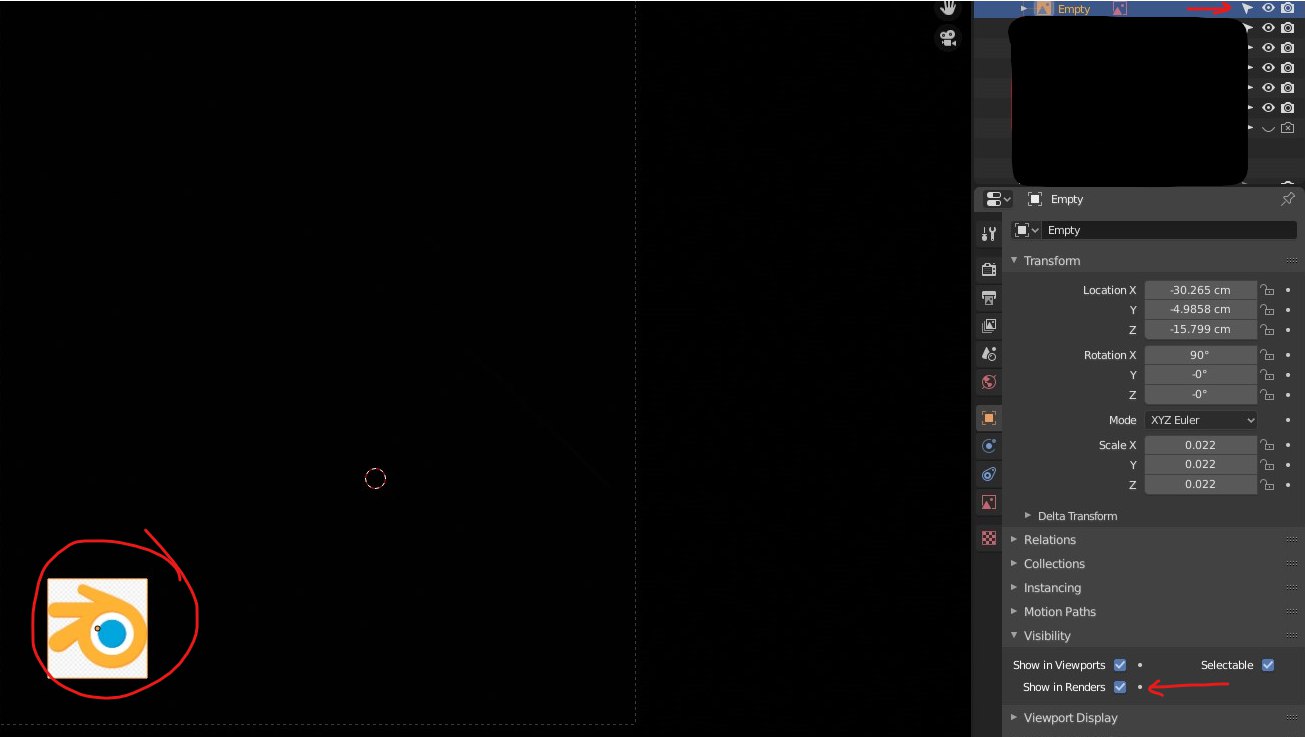Select the Blender logo image empty in the viewport
Image resolution: width=1305 pixels, height=737 pixels.
click(x=98, y=628)
